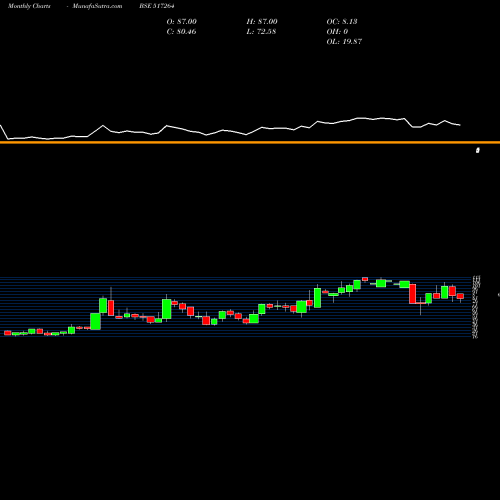
Task: Click the high value 'H: 87.00'
Action: 262,22
